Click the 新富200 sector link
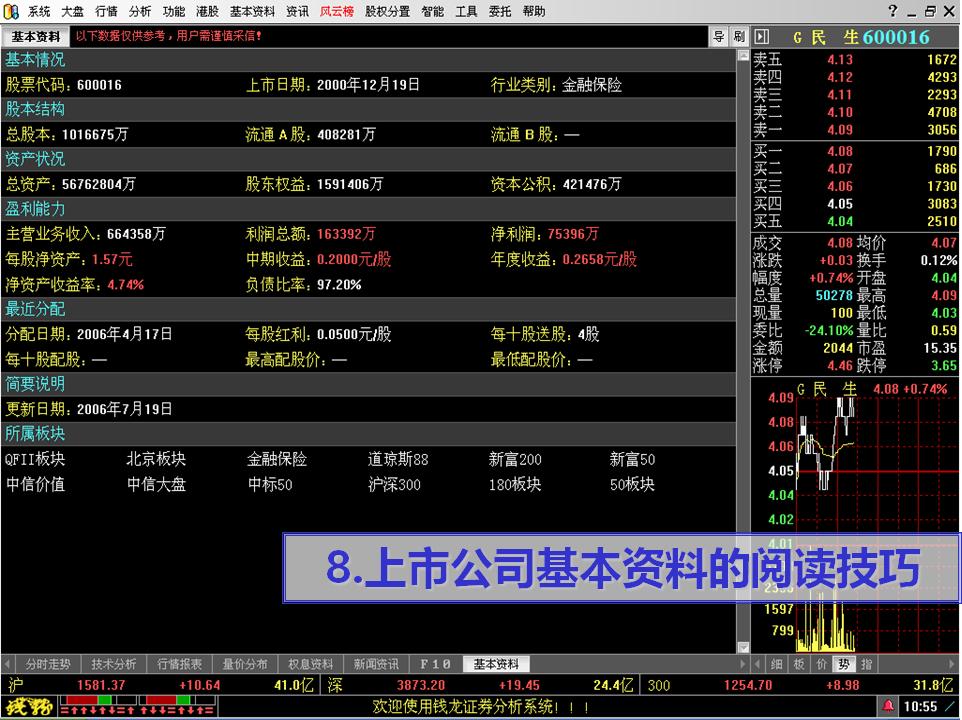 coord(515,459)
